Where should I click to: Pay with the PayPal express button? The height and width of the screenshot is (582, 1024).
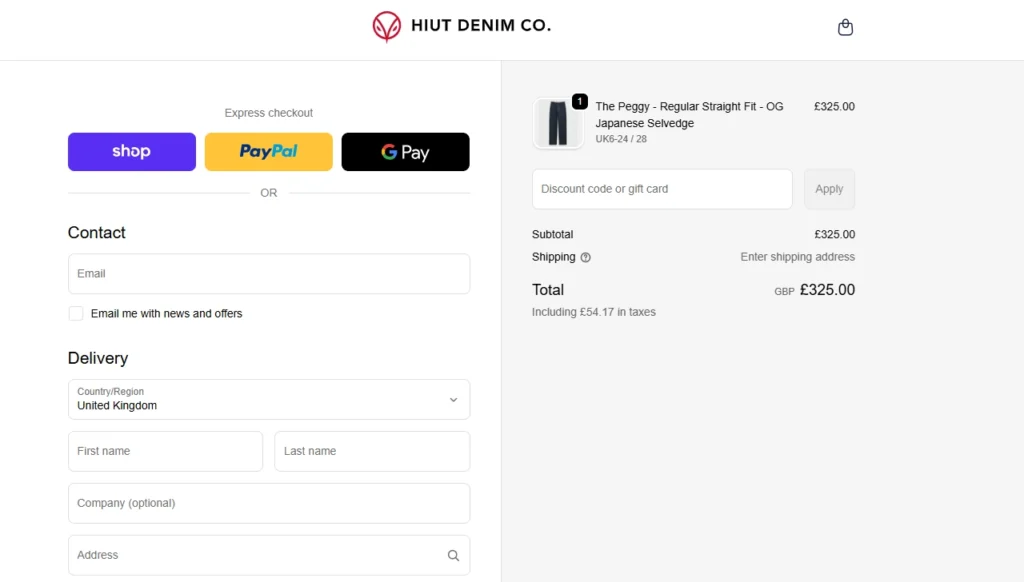pos(268,151)
